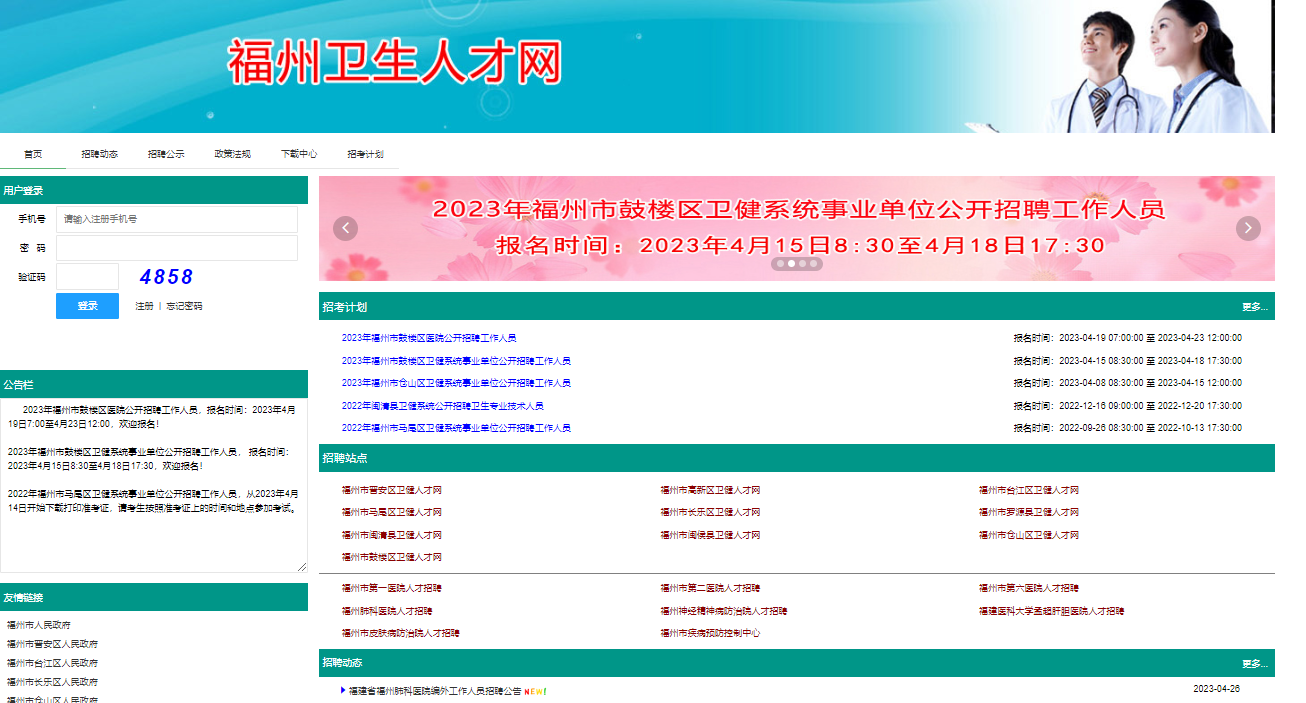
Task: Click 更多 in 招聘动态 header
Action: coord(1255,664)
